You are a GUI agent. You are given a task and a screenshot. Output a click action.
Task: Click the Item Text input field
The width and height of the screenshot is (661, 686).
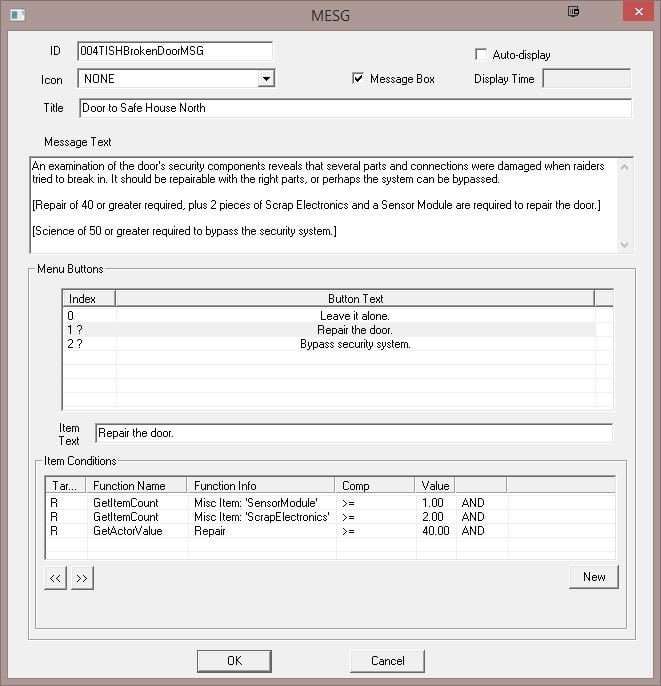(x=353, y=433)
